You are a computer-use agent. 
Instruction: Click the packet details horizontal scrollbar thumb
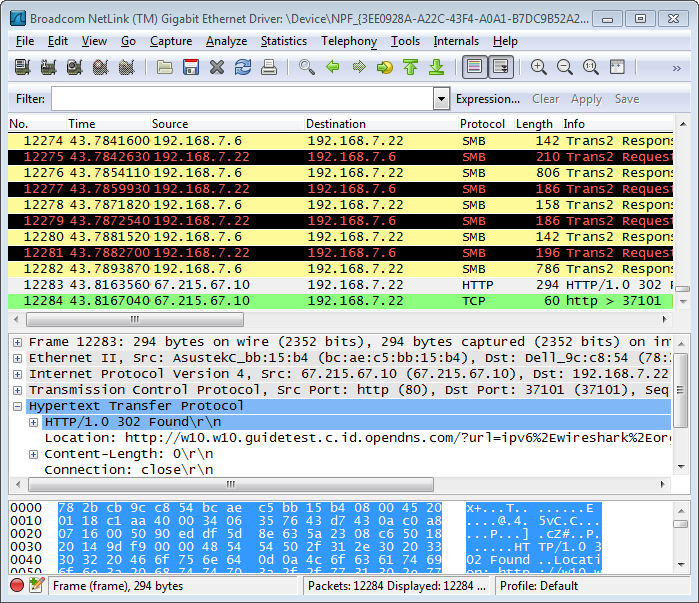click(x=230, y=484)
